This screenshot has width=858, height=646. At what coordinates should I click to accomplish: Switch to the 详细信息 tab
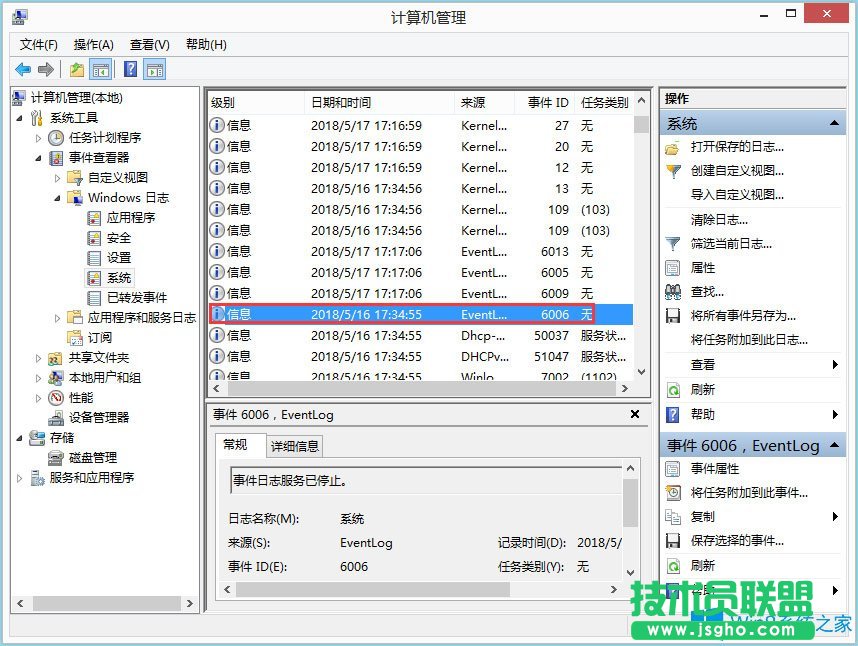(x=294, y=445)
